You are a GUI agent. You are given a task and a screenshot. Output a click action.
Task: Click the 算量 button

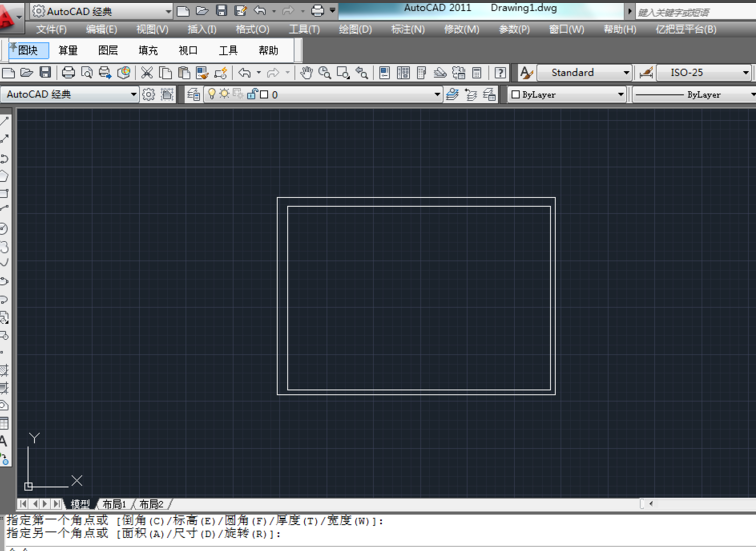click(x=68, y=50)
